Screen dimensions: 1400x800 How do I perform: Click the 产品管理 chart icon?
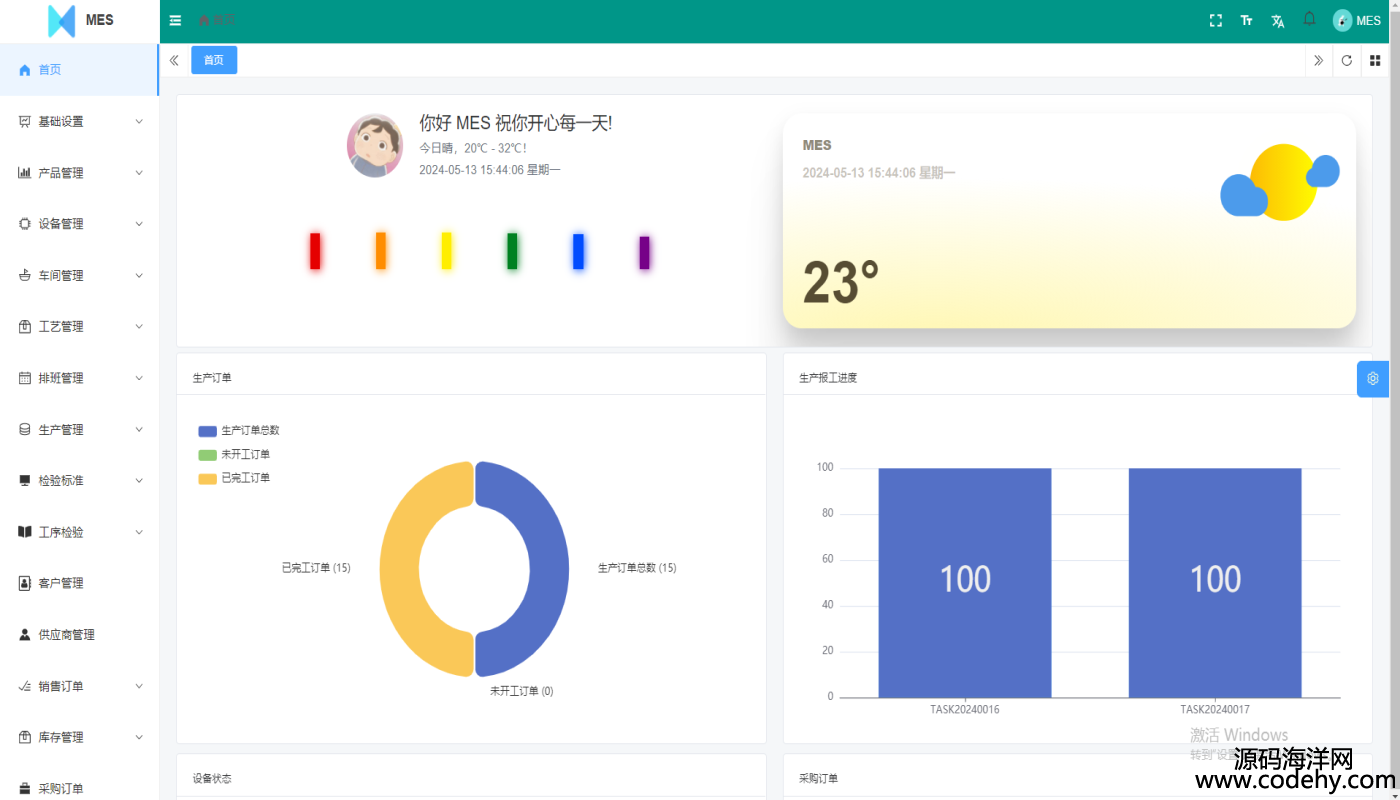click(x=25, y=173)
